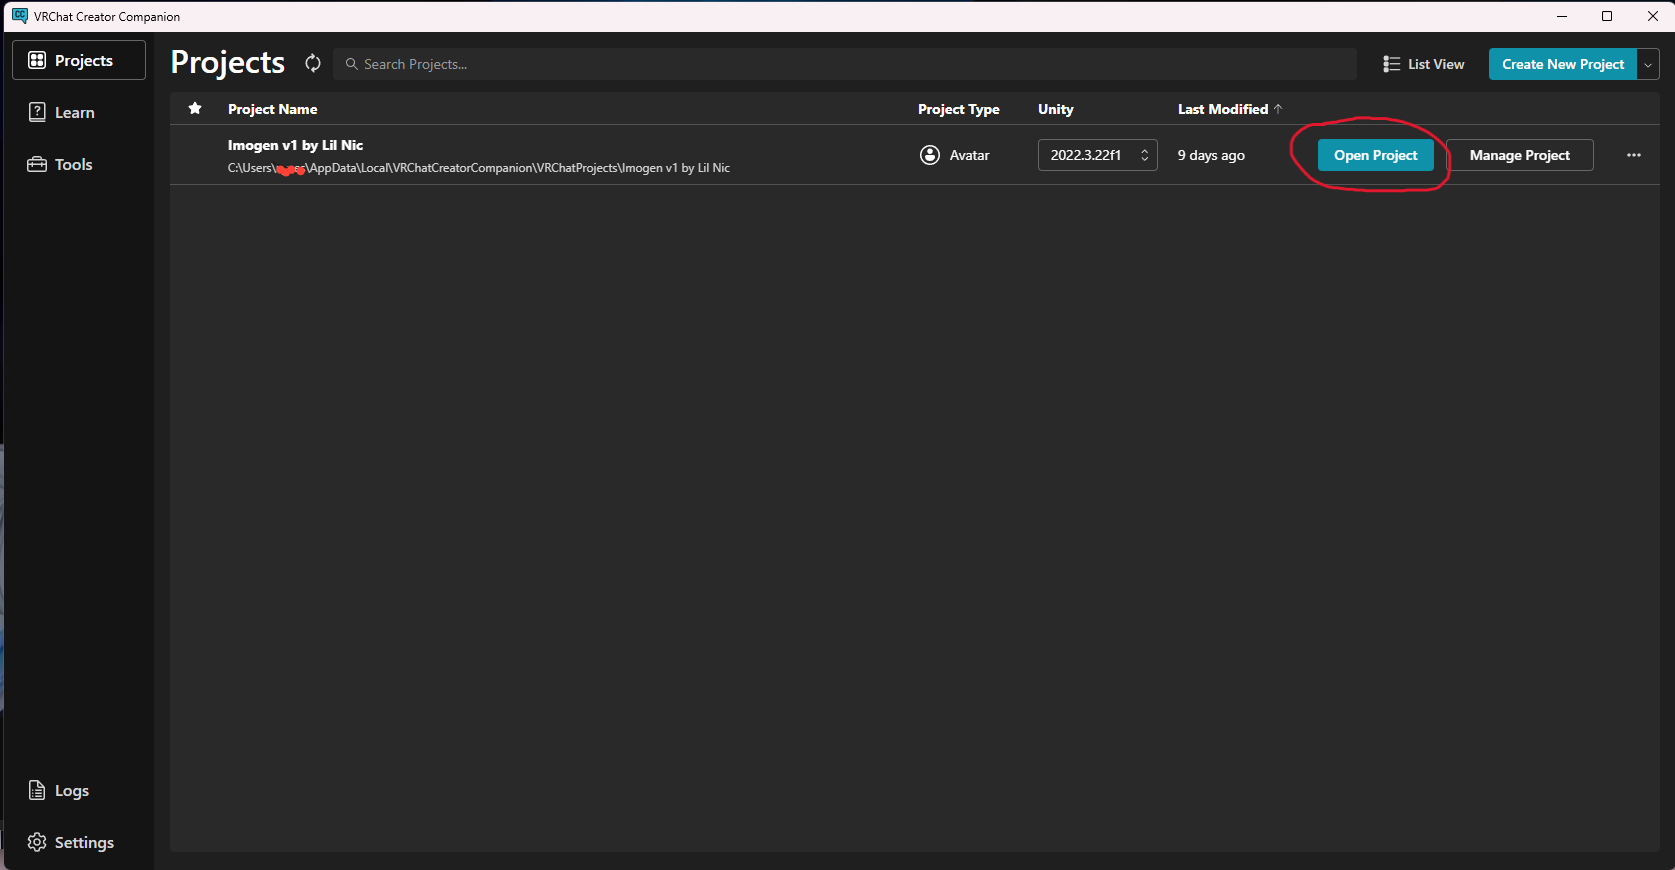This screenshot has width=1675, height=870.
Task: Click the VRChat Creator Companion app icon
Action: coord(20,16)
